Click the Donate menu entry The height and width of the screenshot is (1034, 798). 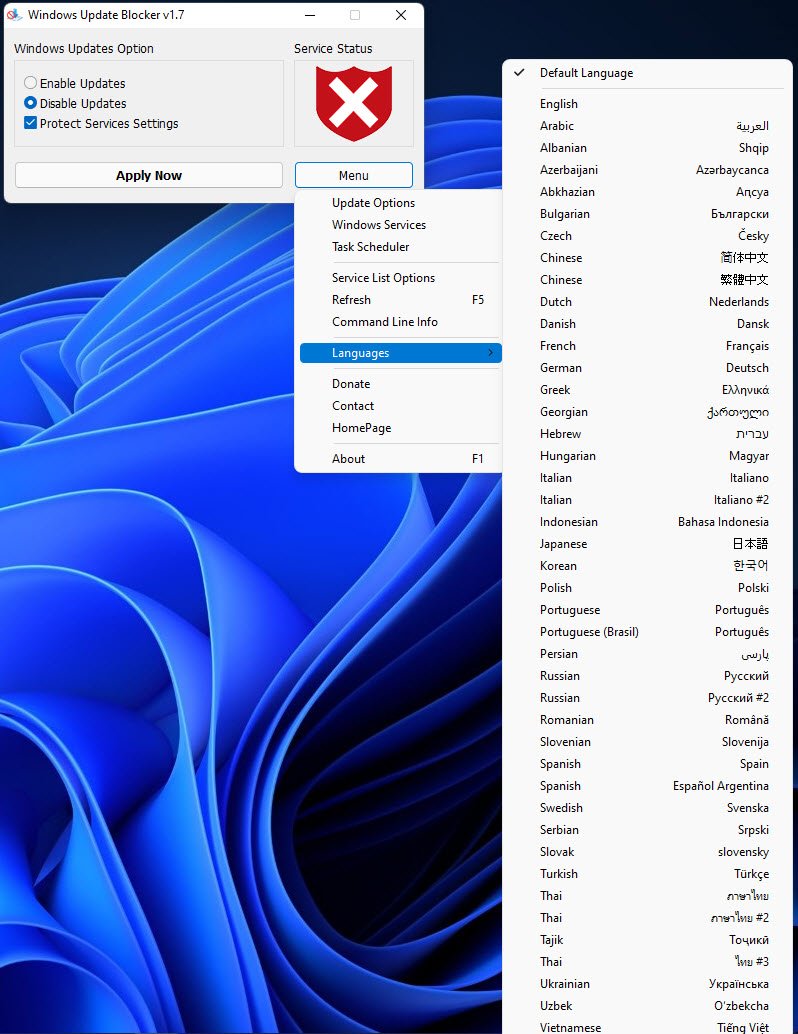tap(398, 384)
